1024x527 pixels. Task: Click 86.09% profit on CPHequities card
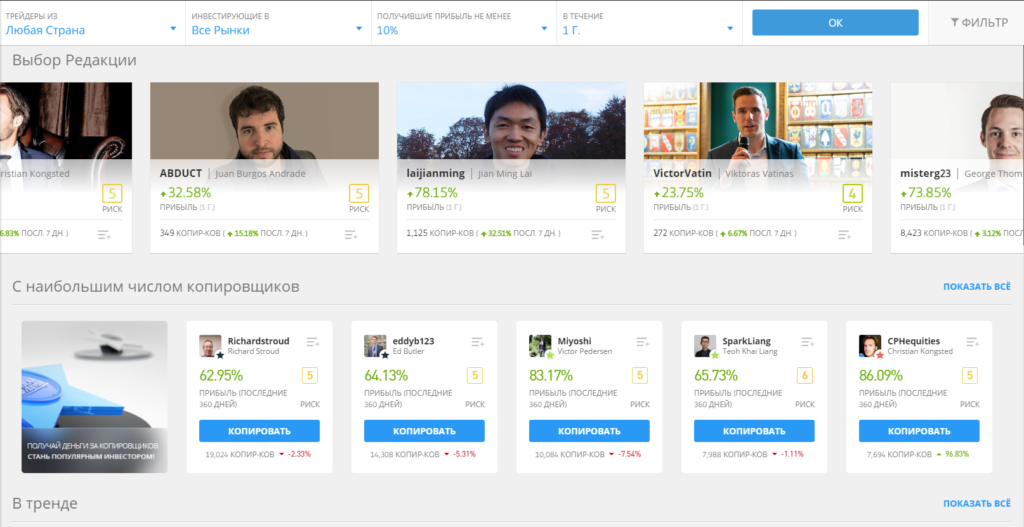point(881,375)
